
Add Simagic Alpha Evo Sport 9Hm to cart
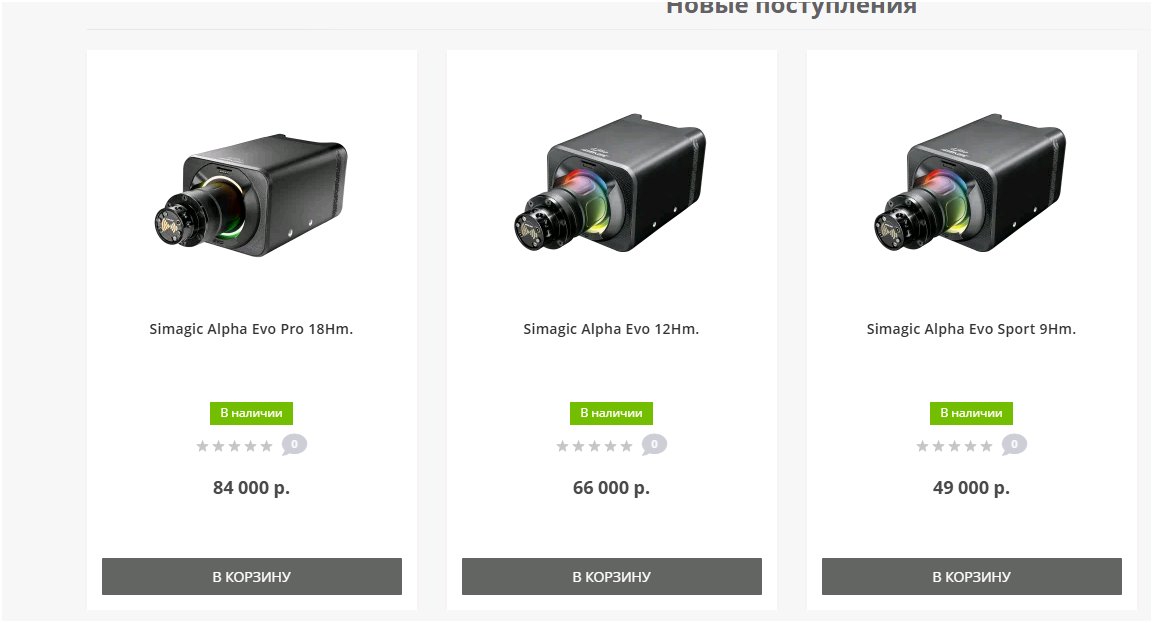pyautogui.click(x=971, y=577)
